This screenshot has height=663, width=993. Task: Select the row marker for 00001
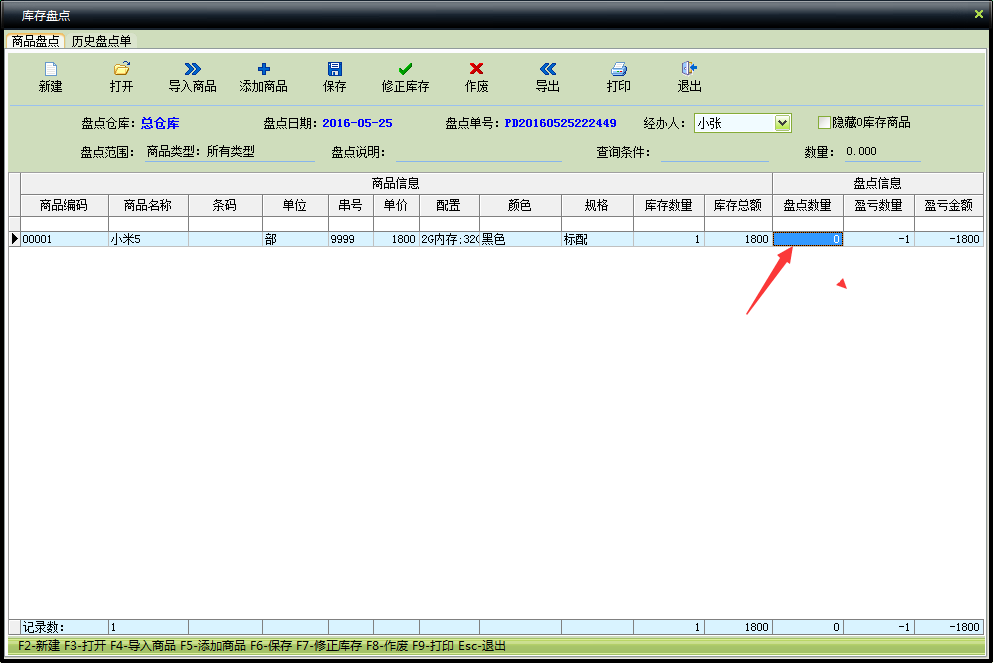coord(14,239)
